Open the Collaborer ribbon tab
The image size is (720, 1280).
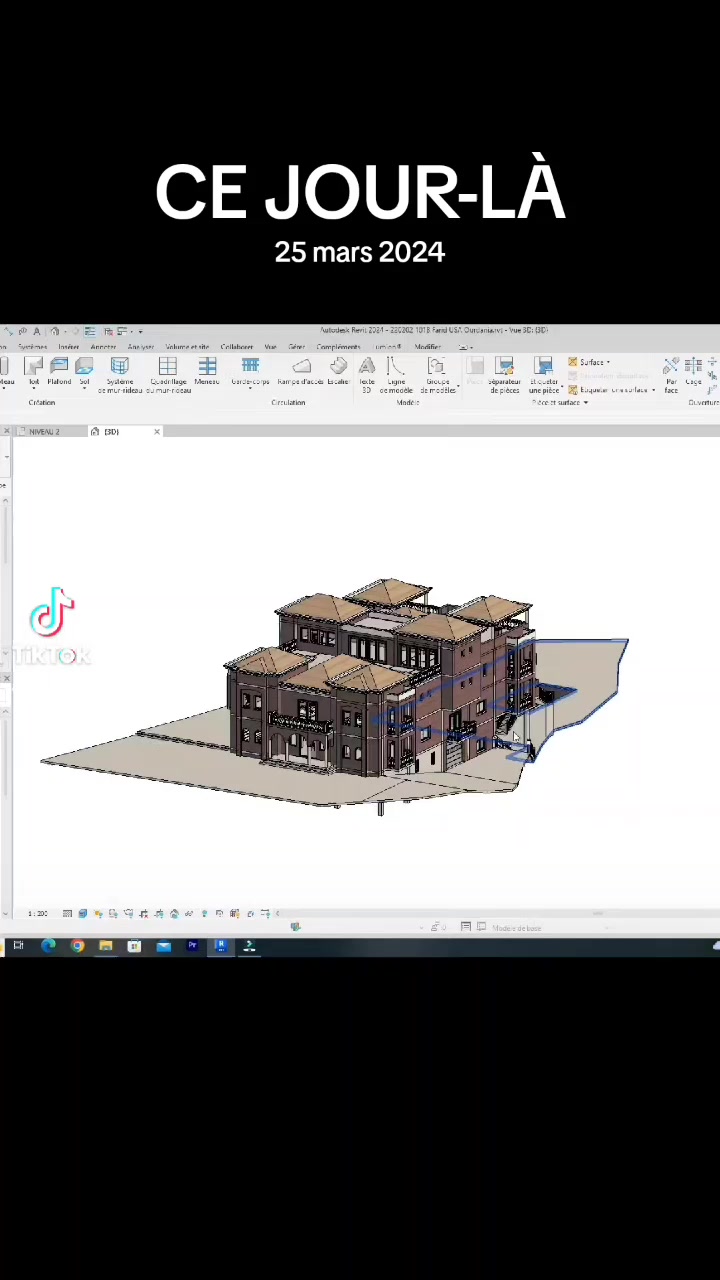pos(237,347)
